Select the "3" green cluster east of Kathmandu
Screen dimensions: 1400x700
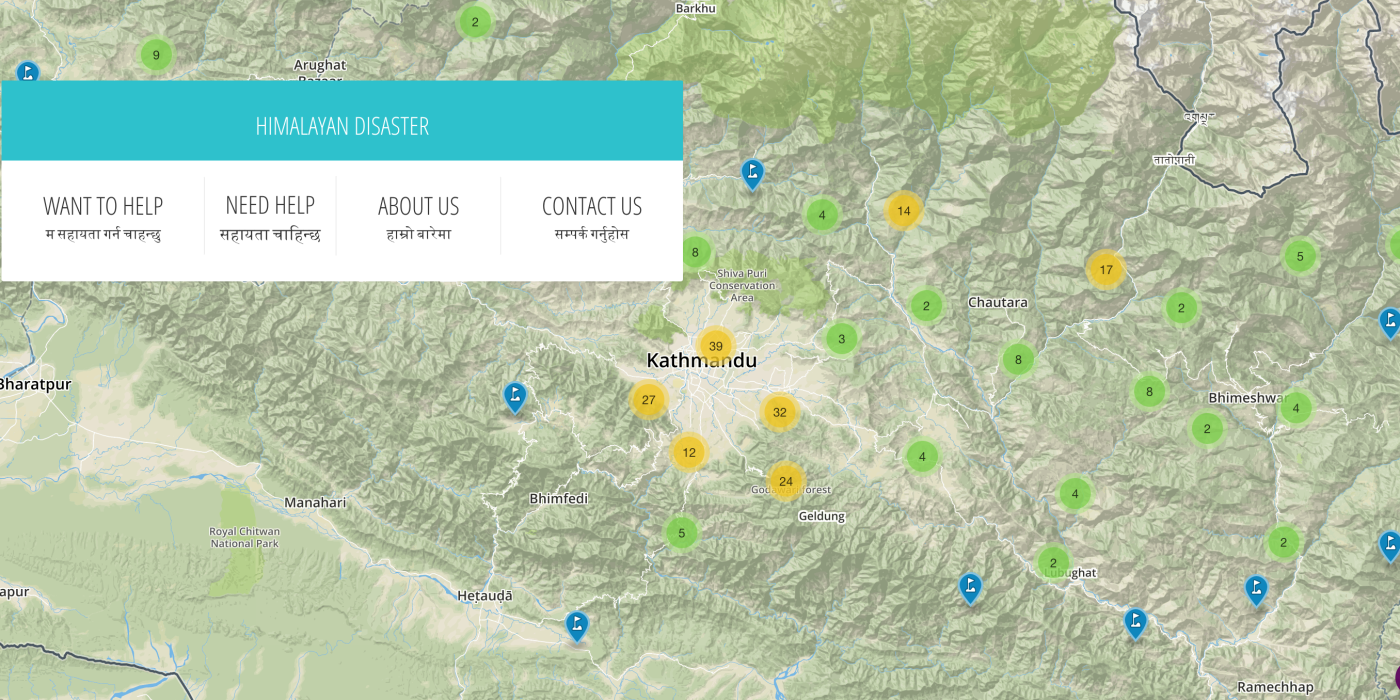click(x=841, y=338)
